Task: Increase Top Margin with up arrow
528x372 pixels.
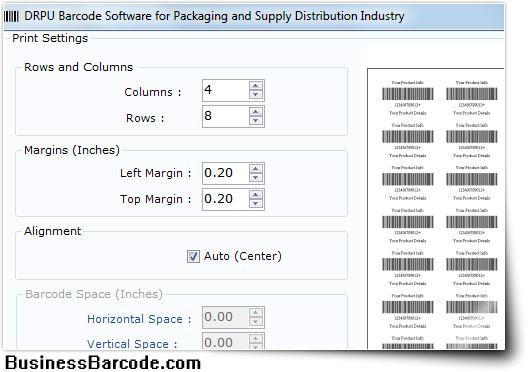Action: click(256, 195)
